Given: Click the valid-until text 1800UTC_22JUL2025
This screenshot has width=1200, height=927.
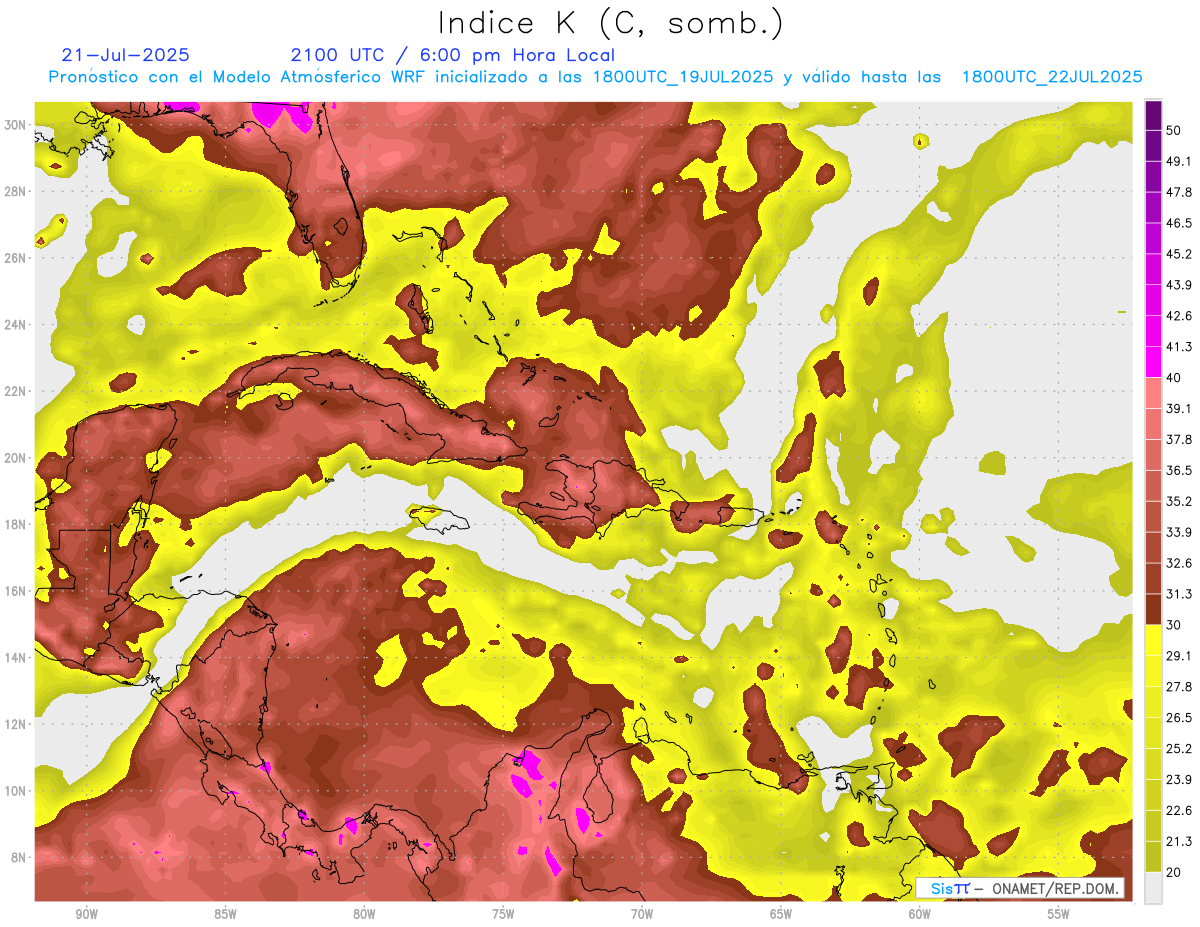Looking at the screenshot, I should point(1052,77).
